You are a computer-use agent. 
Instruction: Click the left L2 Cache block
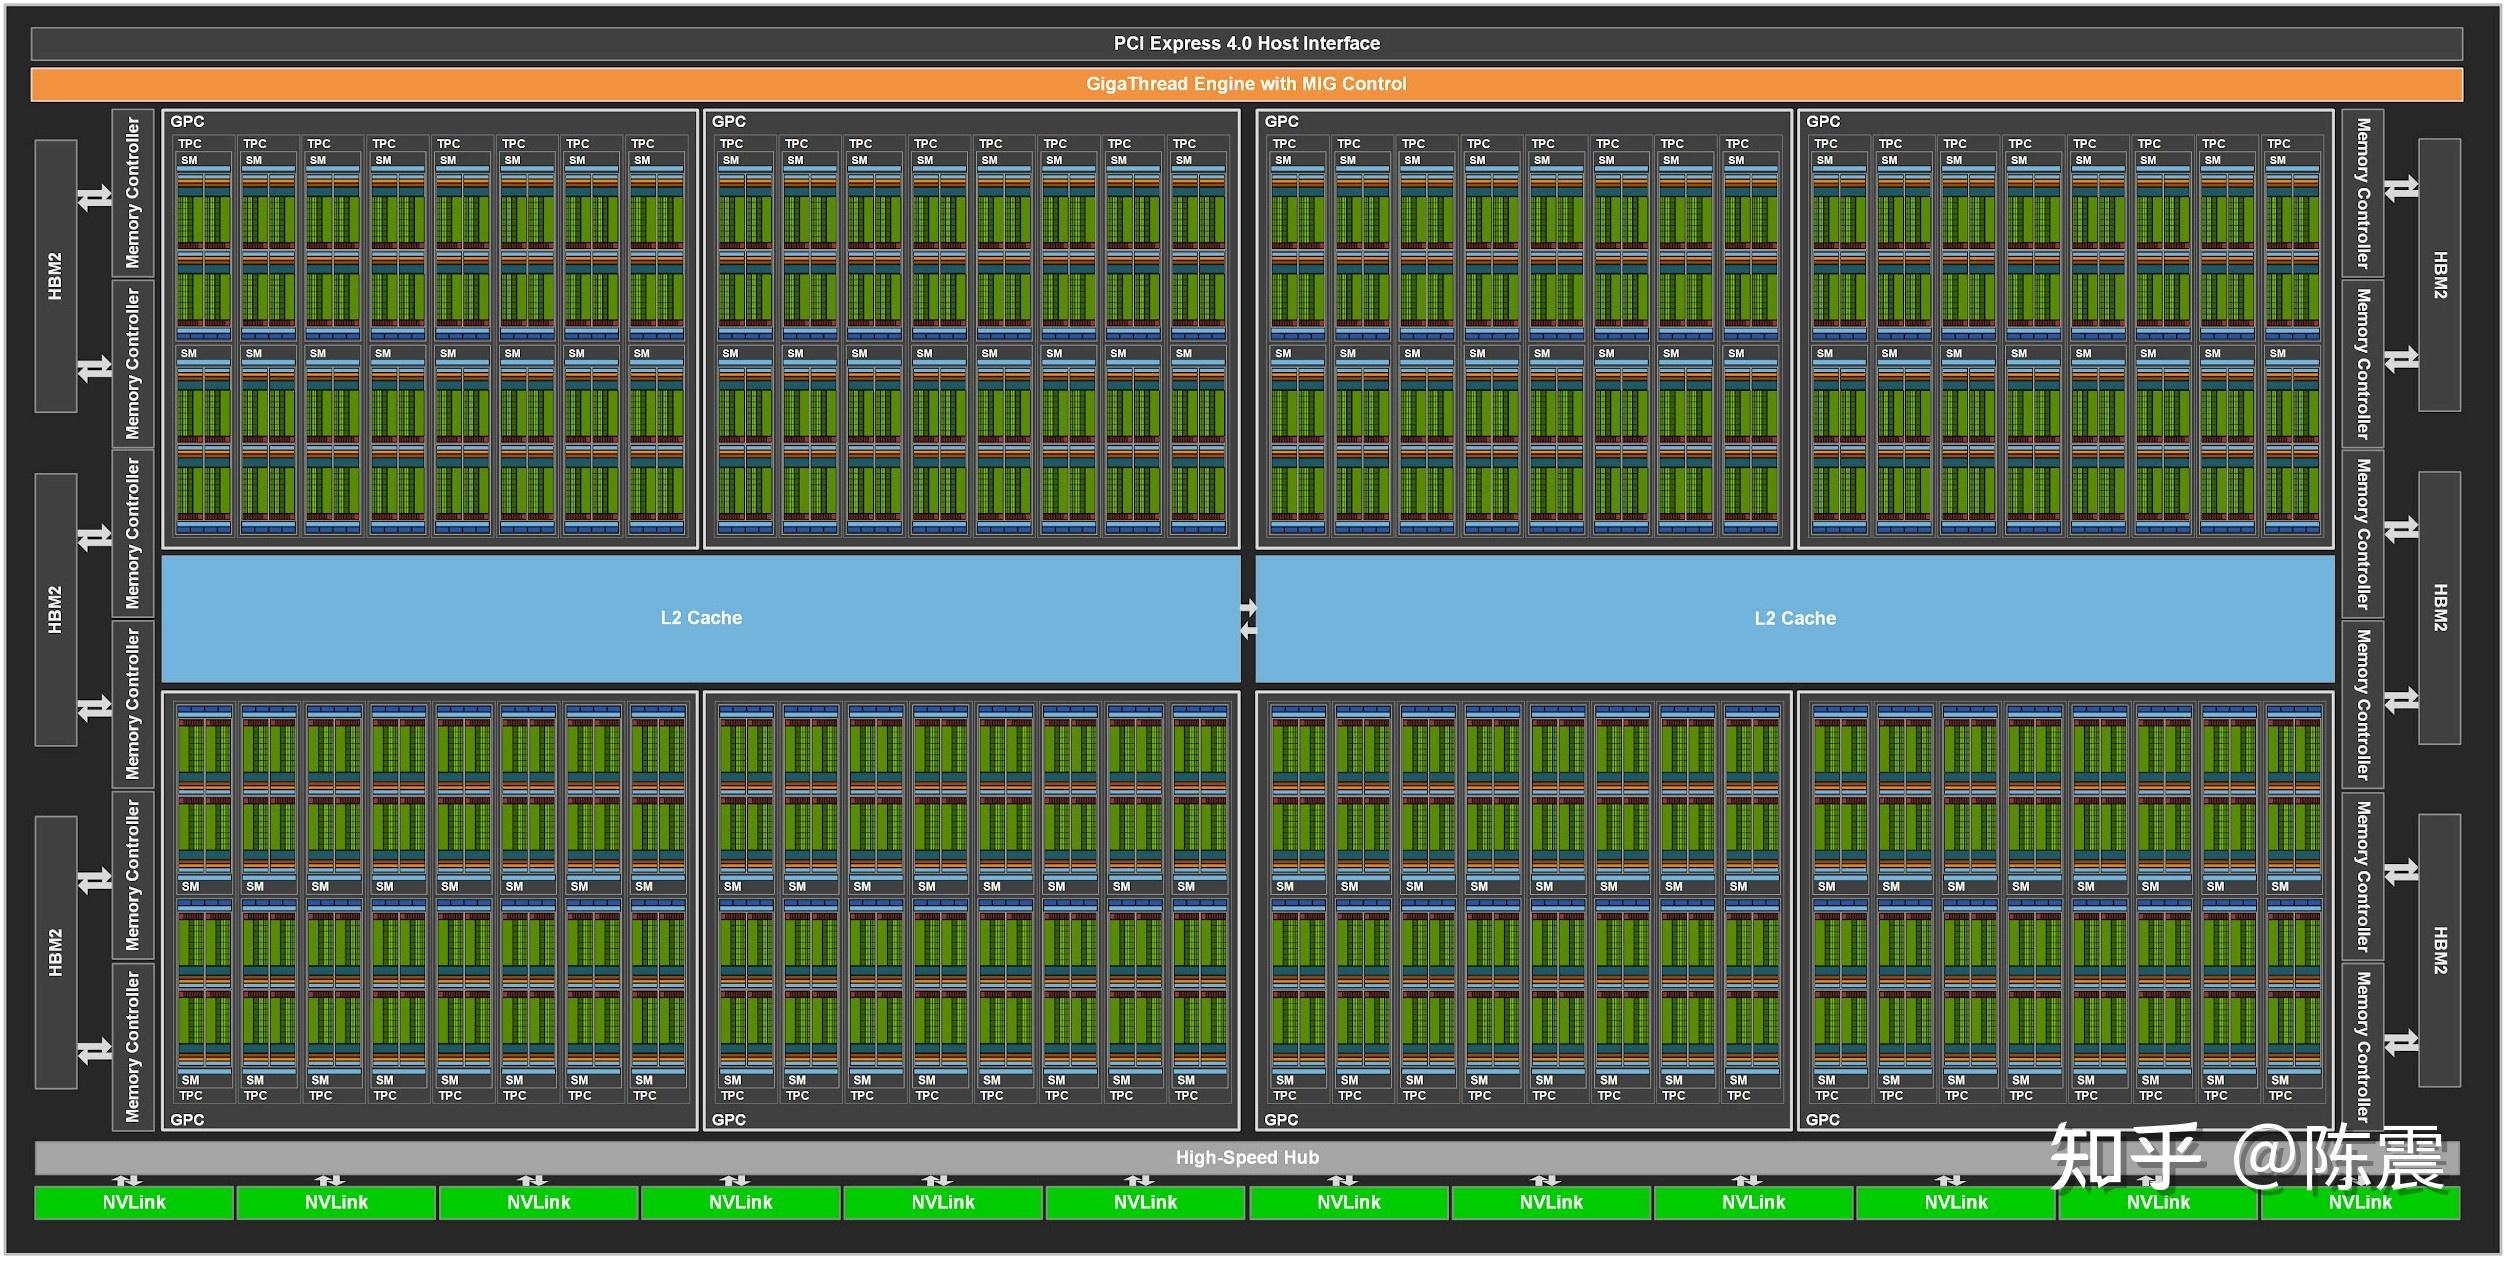point(701,619)
